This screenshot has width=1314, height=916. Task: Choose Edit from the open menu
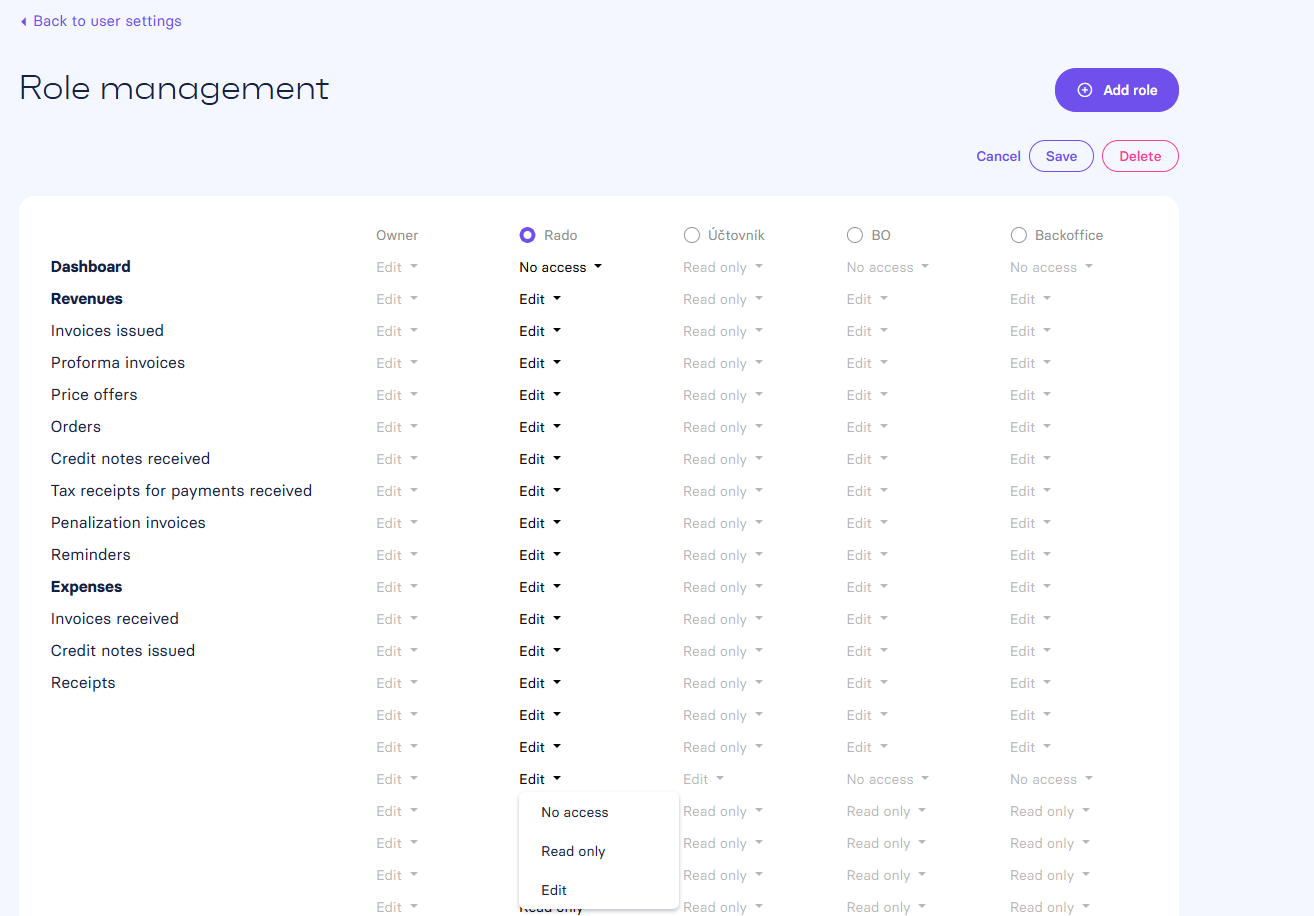[x=598, y=890]
